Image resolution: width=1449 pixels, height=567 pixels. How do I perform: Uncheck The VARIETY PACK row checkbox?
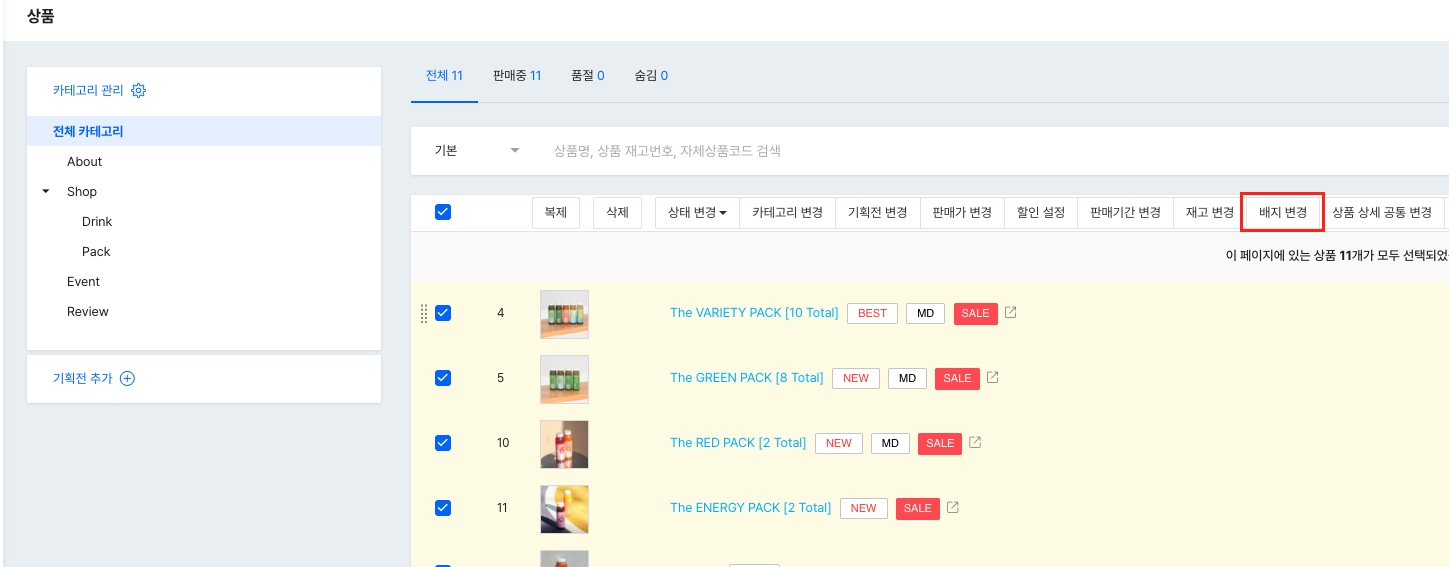click(443, 313)
